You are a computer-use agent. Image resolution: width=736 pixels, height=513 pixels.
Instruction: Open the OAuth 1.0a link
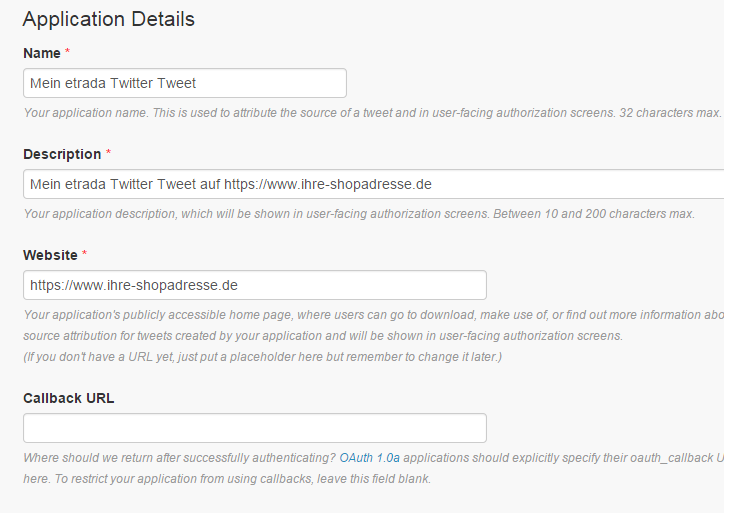point(370,458)
